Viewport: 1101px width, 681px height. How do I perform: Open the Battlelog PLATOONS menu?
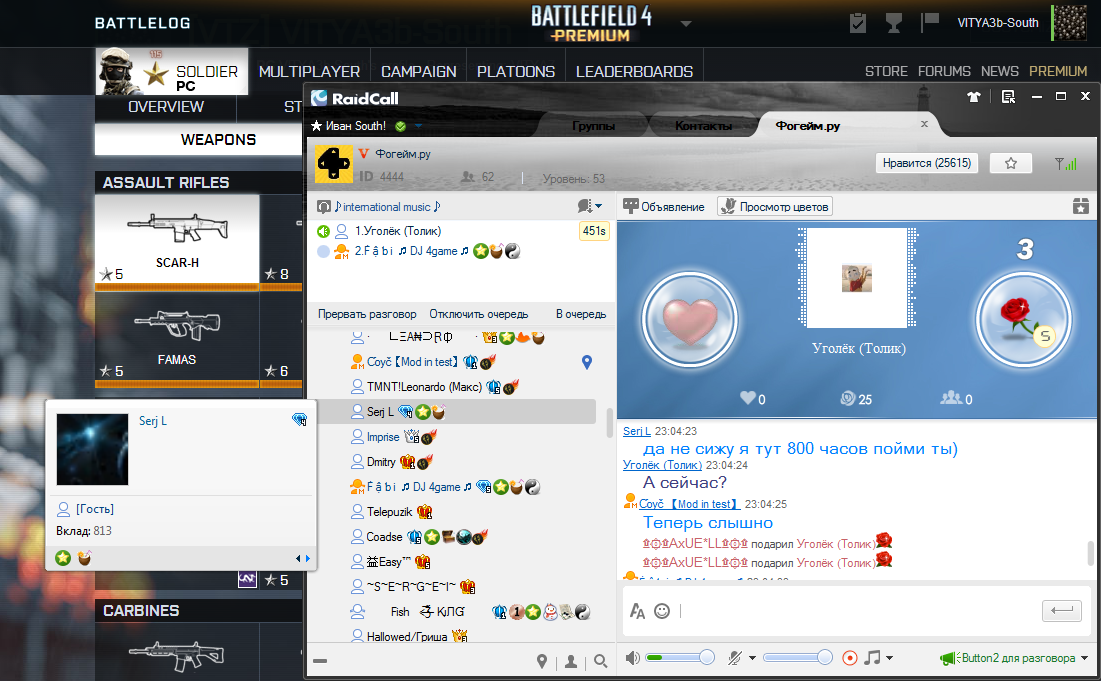tap(516, 72)
